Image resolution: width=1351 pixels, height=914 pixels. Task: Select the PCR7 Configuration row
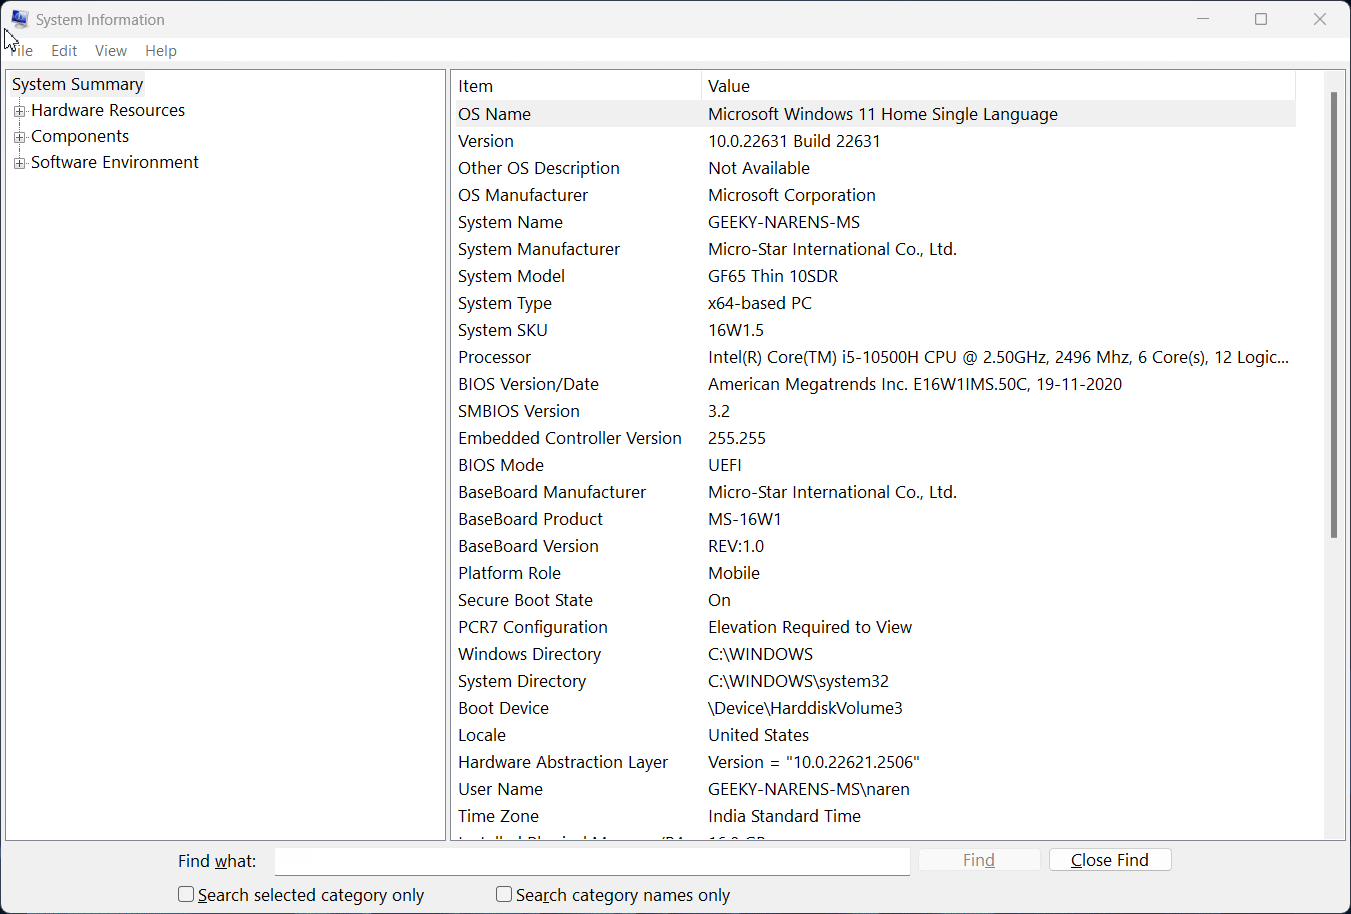click(x=875, y=627)
